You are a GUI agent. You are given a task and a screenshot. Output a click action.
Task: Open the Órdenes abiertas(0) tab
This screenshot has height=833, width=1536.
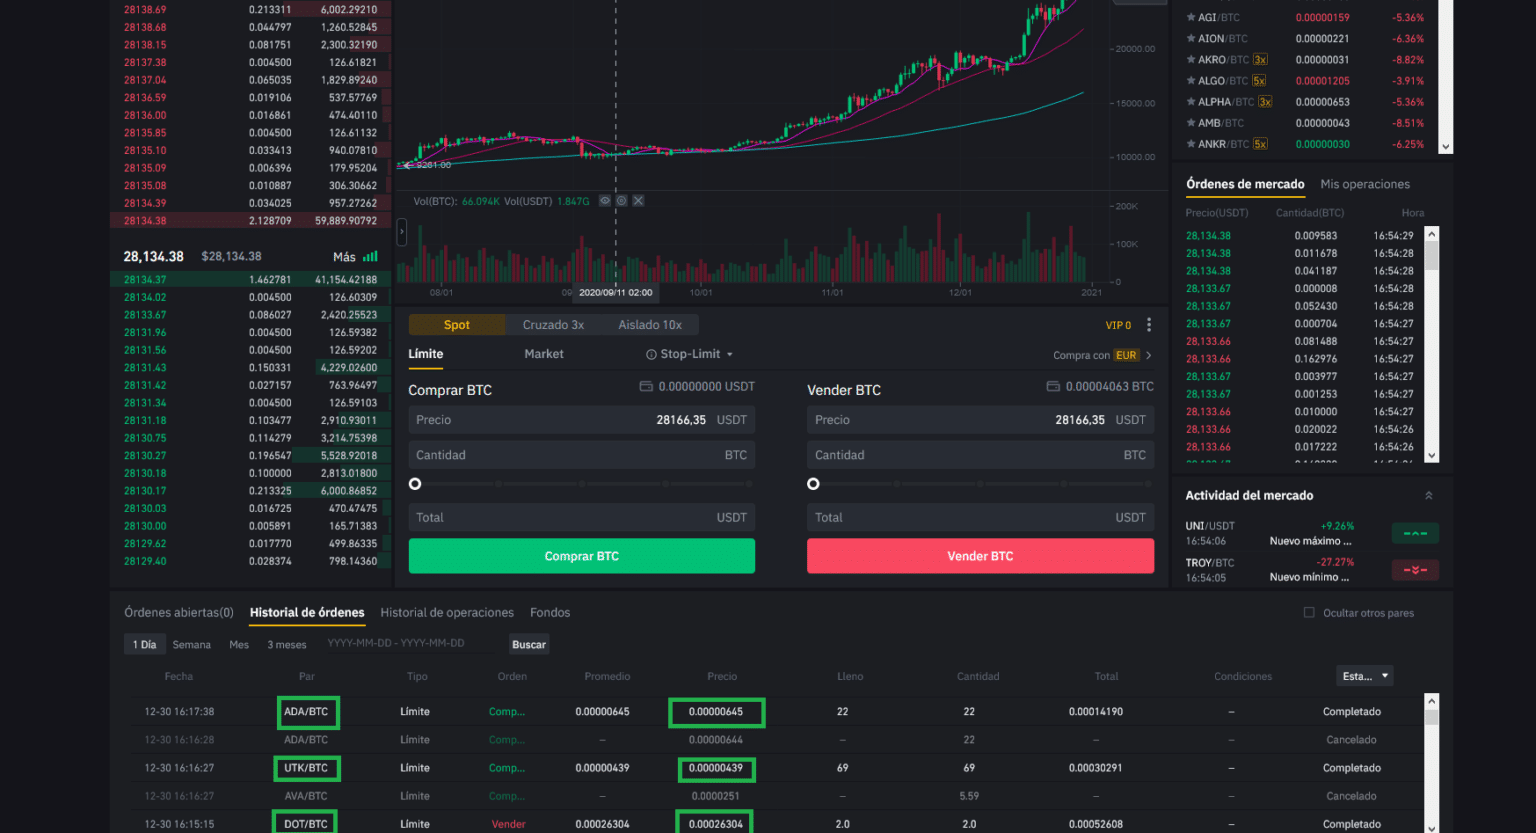[179, 612]
